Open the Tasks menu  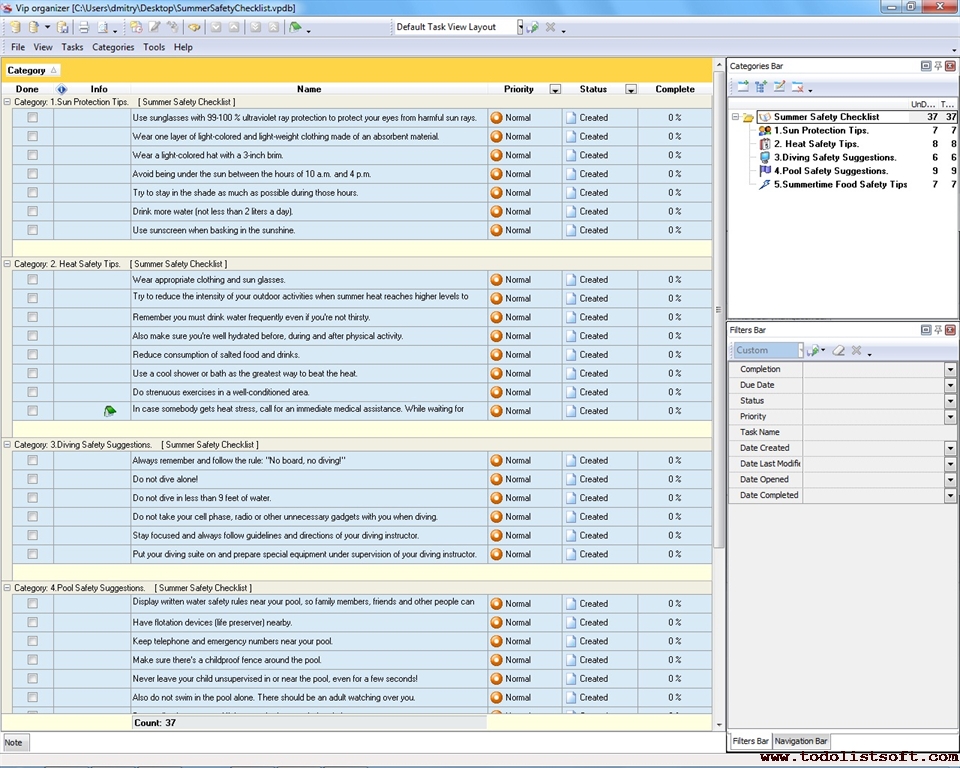point(72,47)
